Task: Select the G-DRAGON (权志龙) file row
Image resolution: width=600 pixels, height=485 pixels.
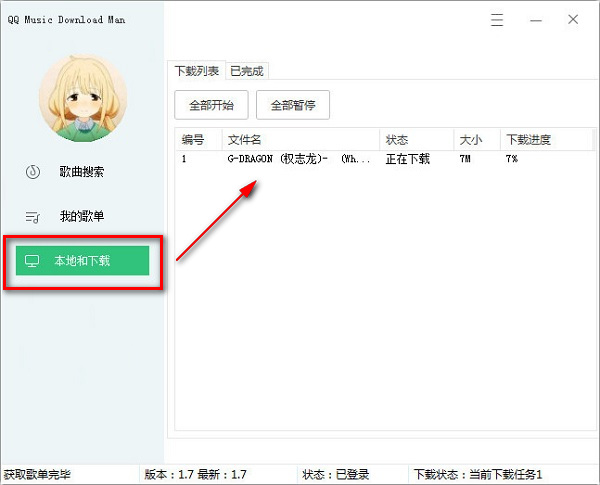Action: [x=385, y=159]
